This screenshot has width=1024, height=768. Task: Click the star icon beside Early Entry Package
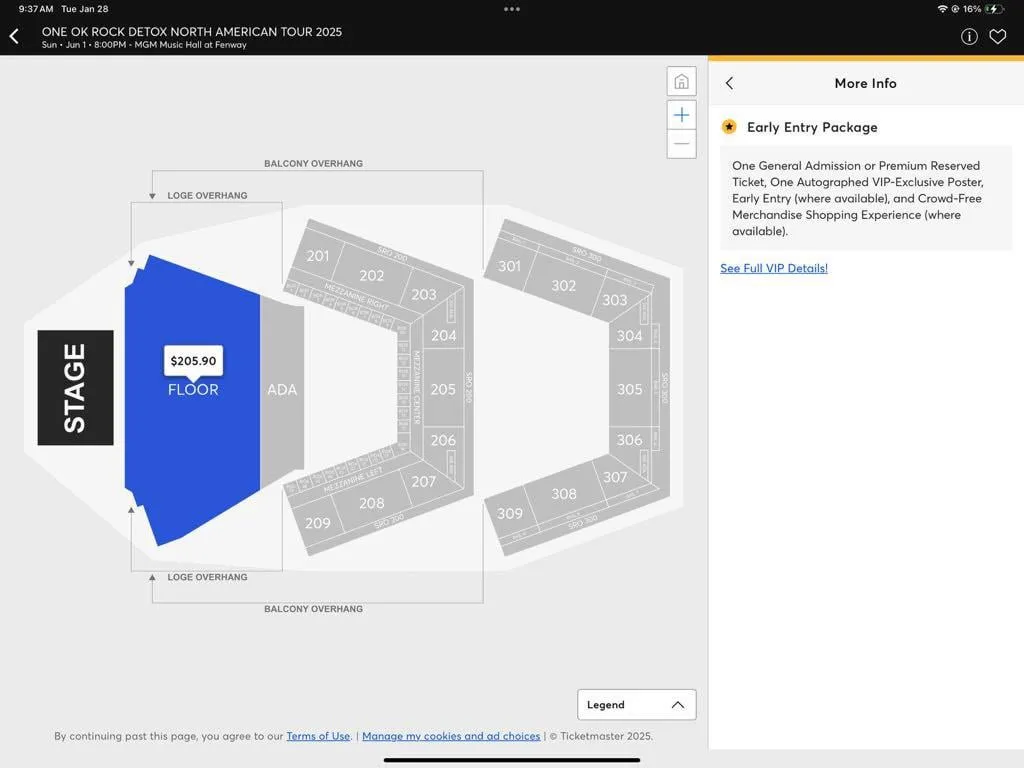point(728,126)
